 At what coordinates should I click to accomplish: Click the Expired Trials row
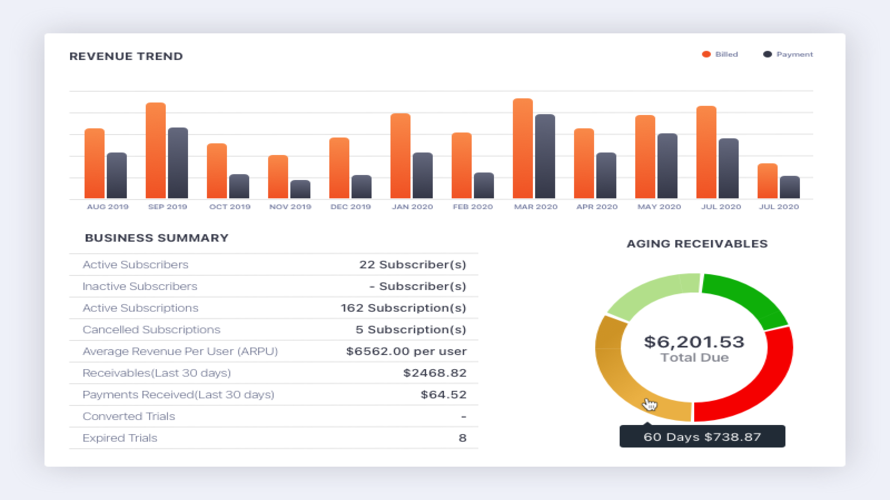(x=273, y=438)
